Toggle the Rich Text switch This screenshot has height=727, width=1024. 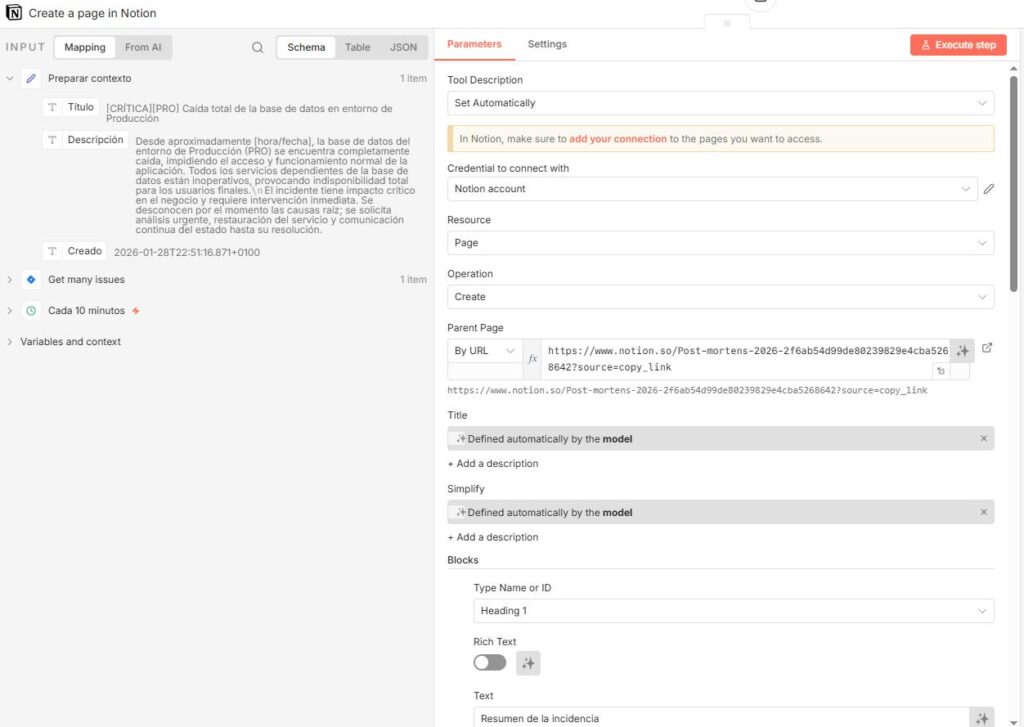click(490, 663)
